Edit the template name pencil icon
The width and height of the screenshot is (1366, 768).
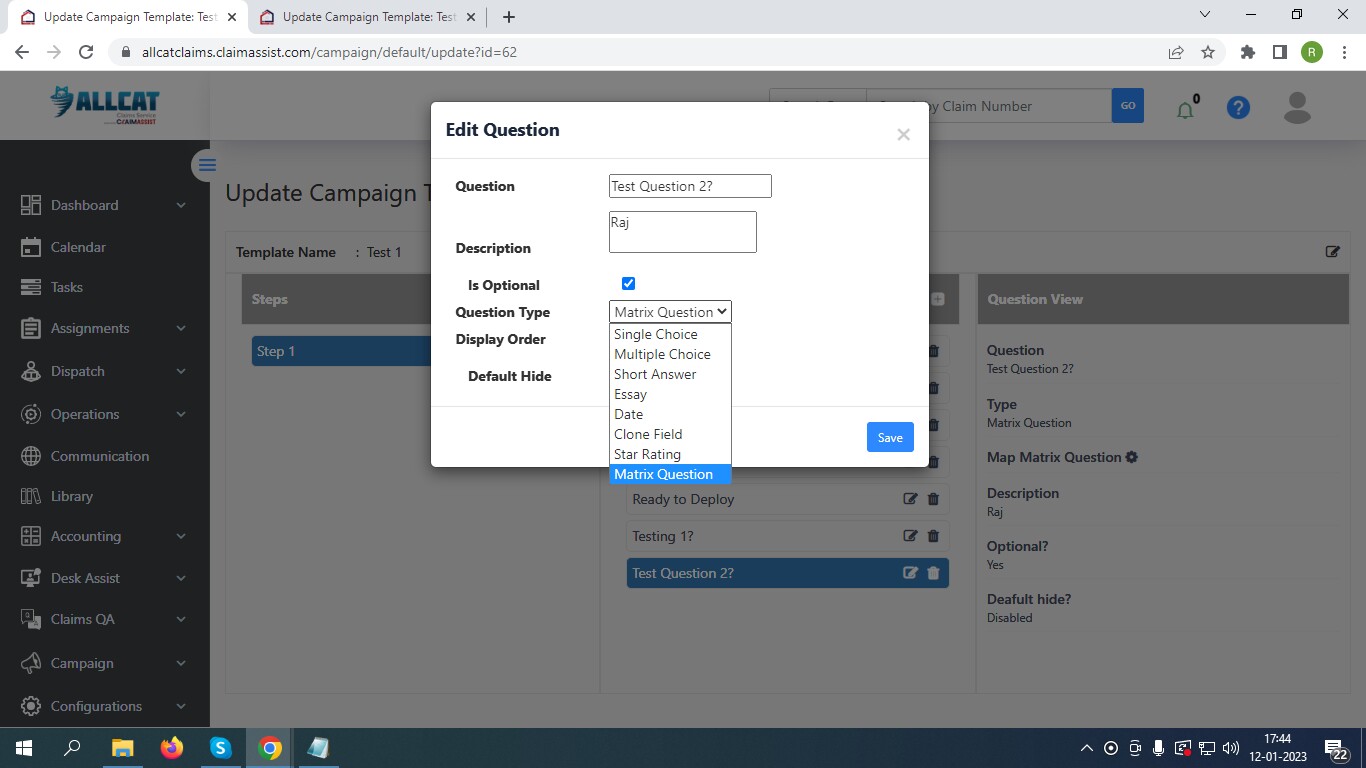click(1332, 252)
